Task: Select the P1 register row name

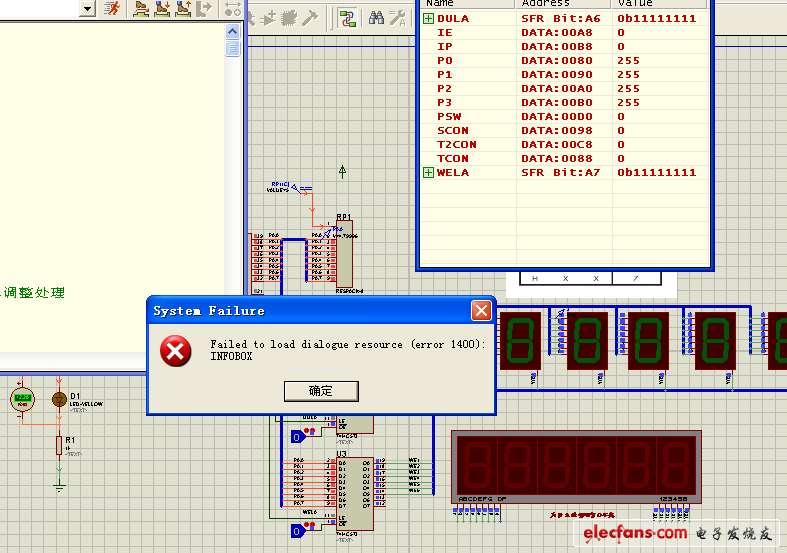Action: point(445,75)
